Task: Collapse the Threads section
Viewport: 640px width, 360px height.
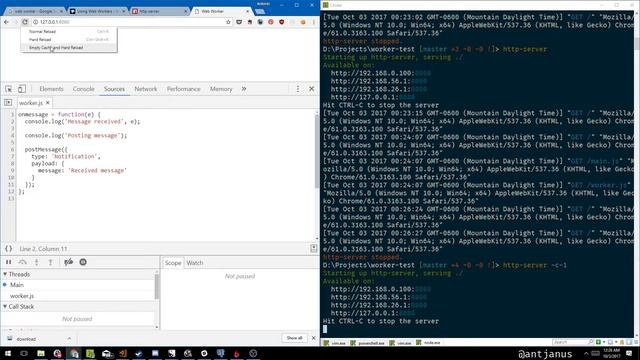Action: [5, 274]
